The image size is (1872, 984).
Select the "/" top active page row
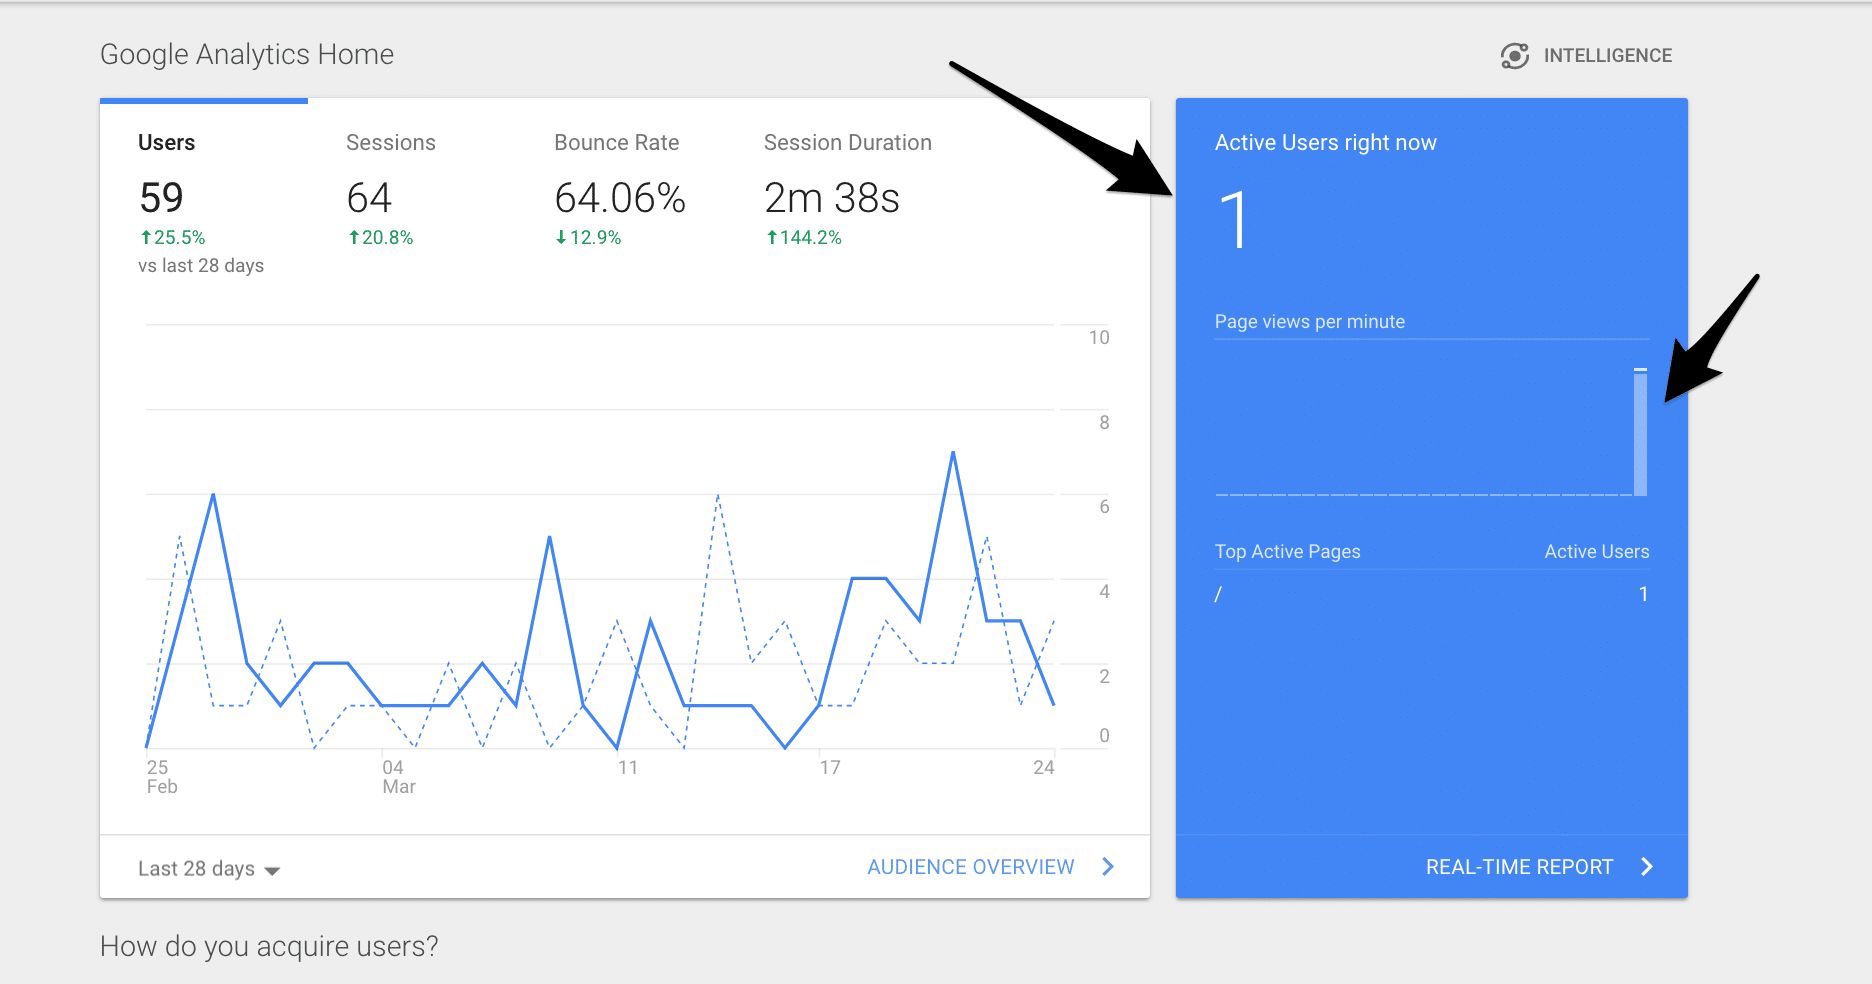1431,594
